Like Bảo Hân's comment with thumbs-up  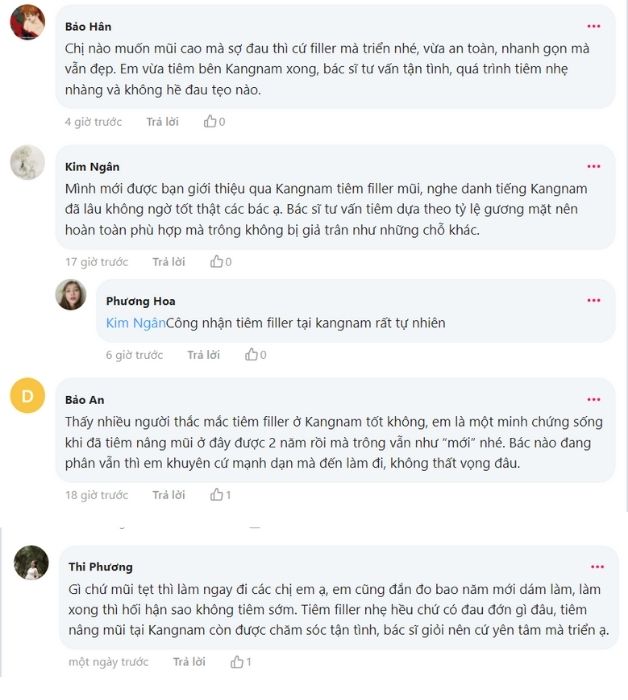210,122
